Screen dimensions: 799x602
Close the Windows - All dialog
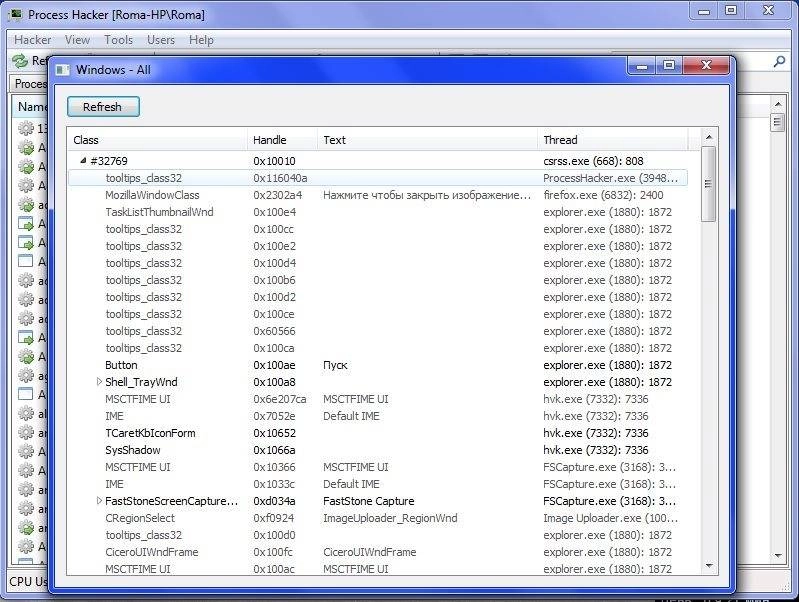[x=706, y=65]
